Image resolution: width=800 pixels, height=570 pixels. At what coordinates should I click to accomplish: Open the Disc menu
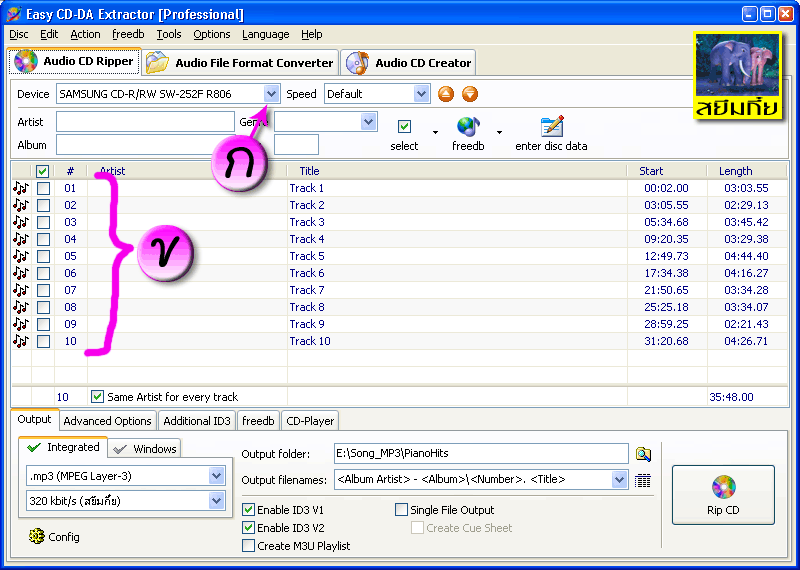pos(19,34)
